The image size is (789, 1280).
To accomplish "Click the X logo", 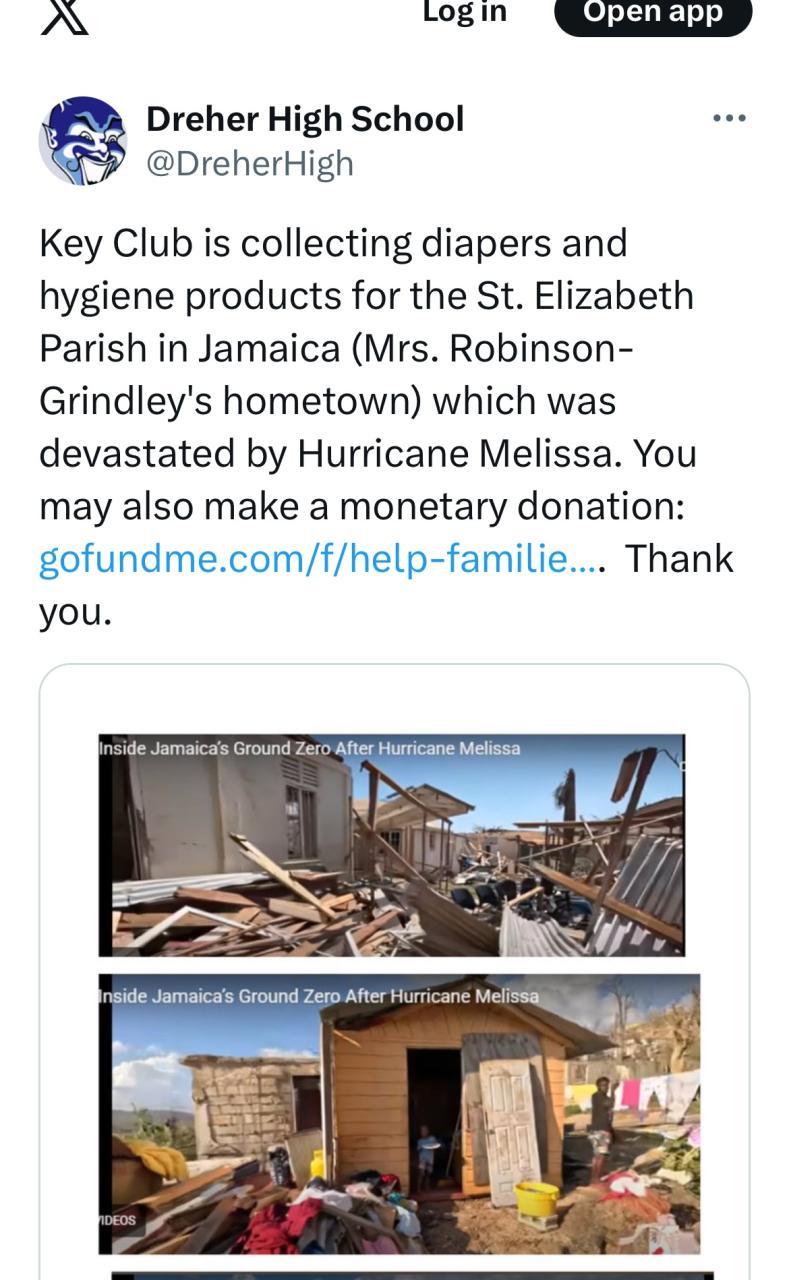I will 64,15.
